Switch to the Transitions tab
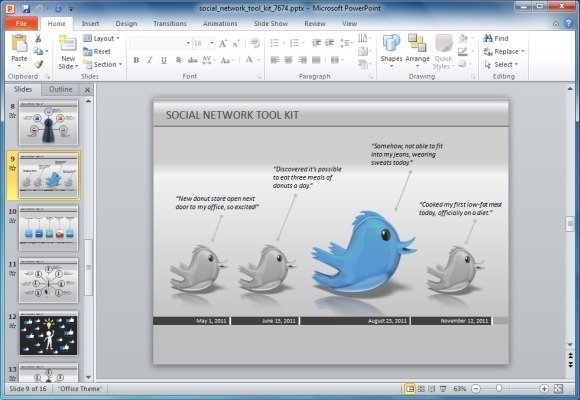The image size is (580, 400). [170, 23]
